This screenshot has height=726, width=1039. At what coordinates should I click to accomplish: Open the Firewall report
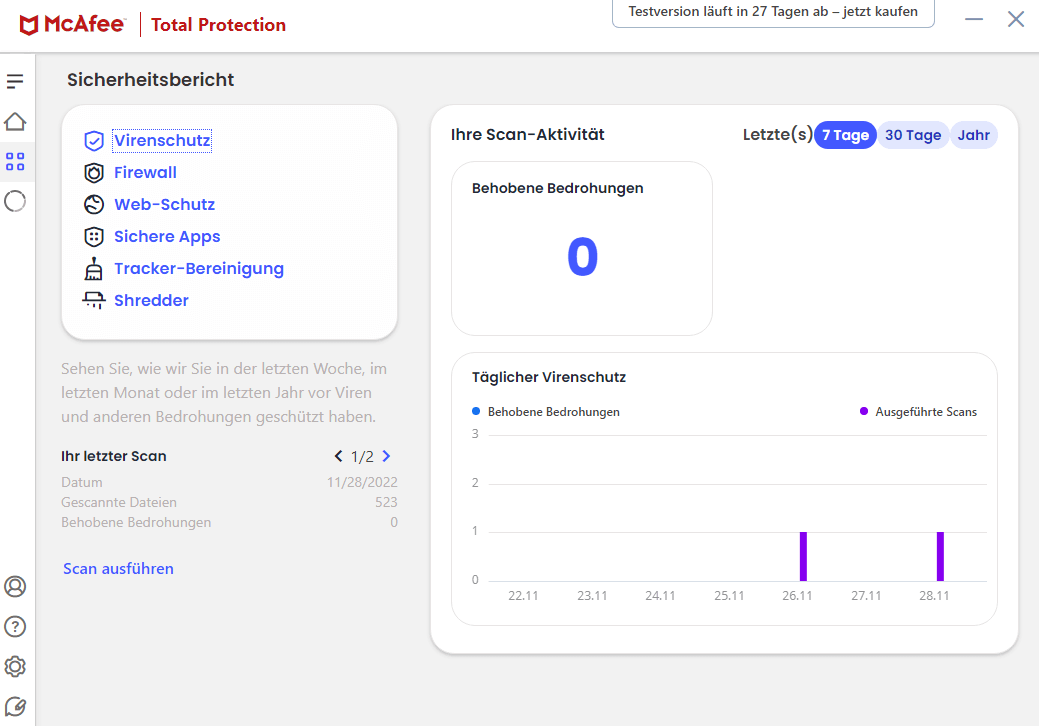[x=145, y=173]
